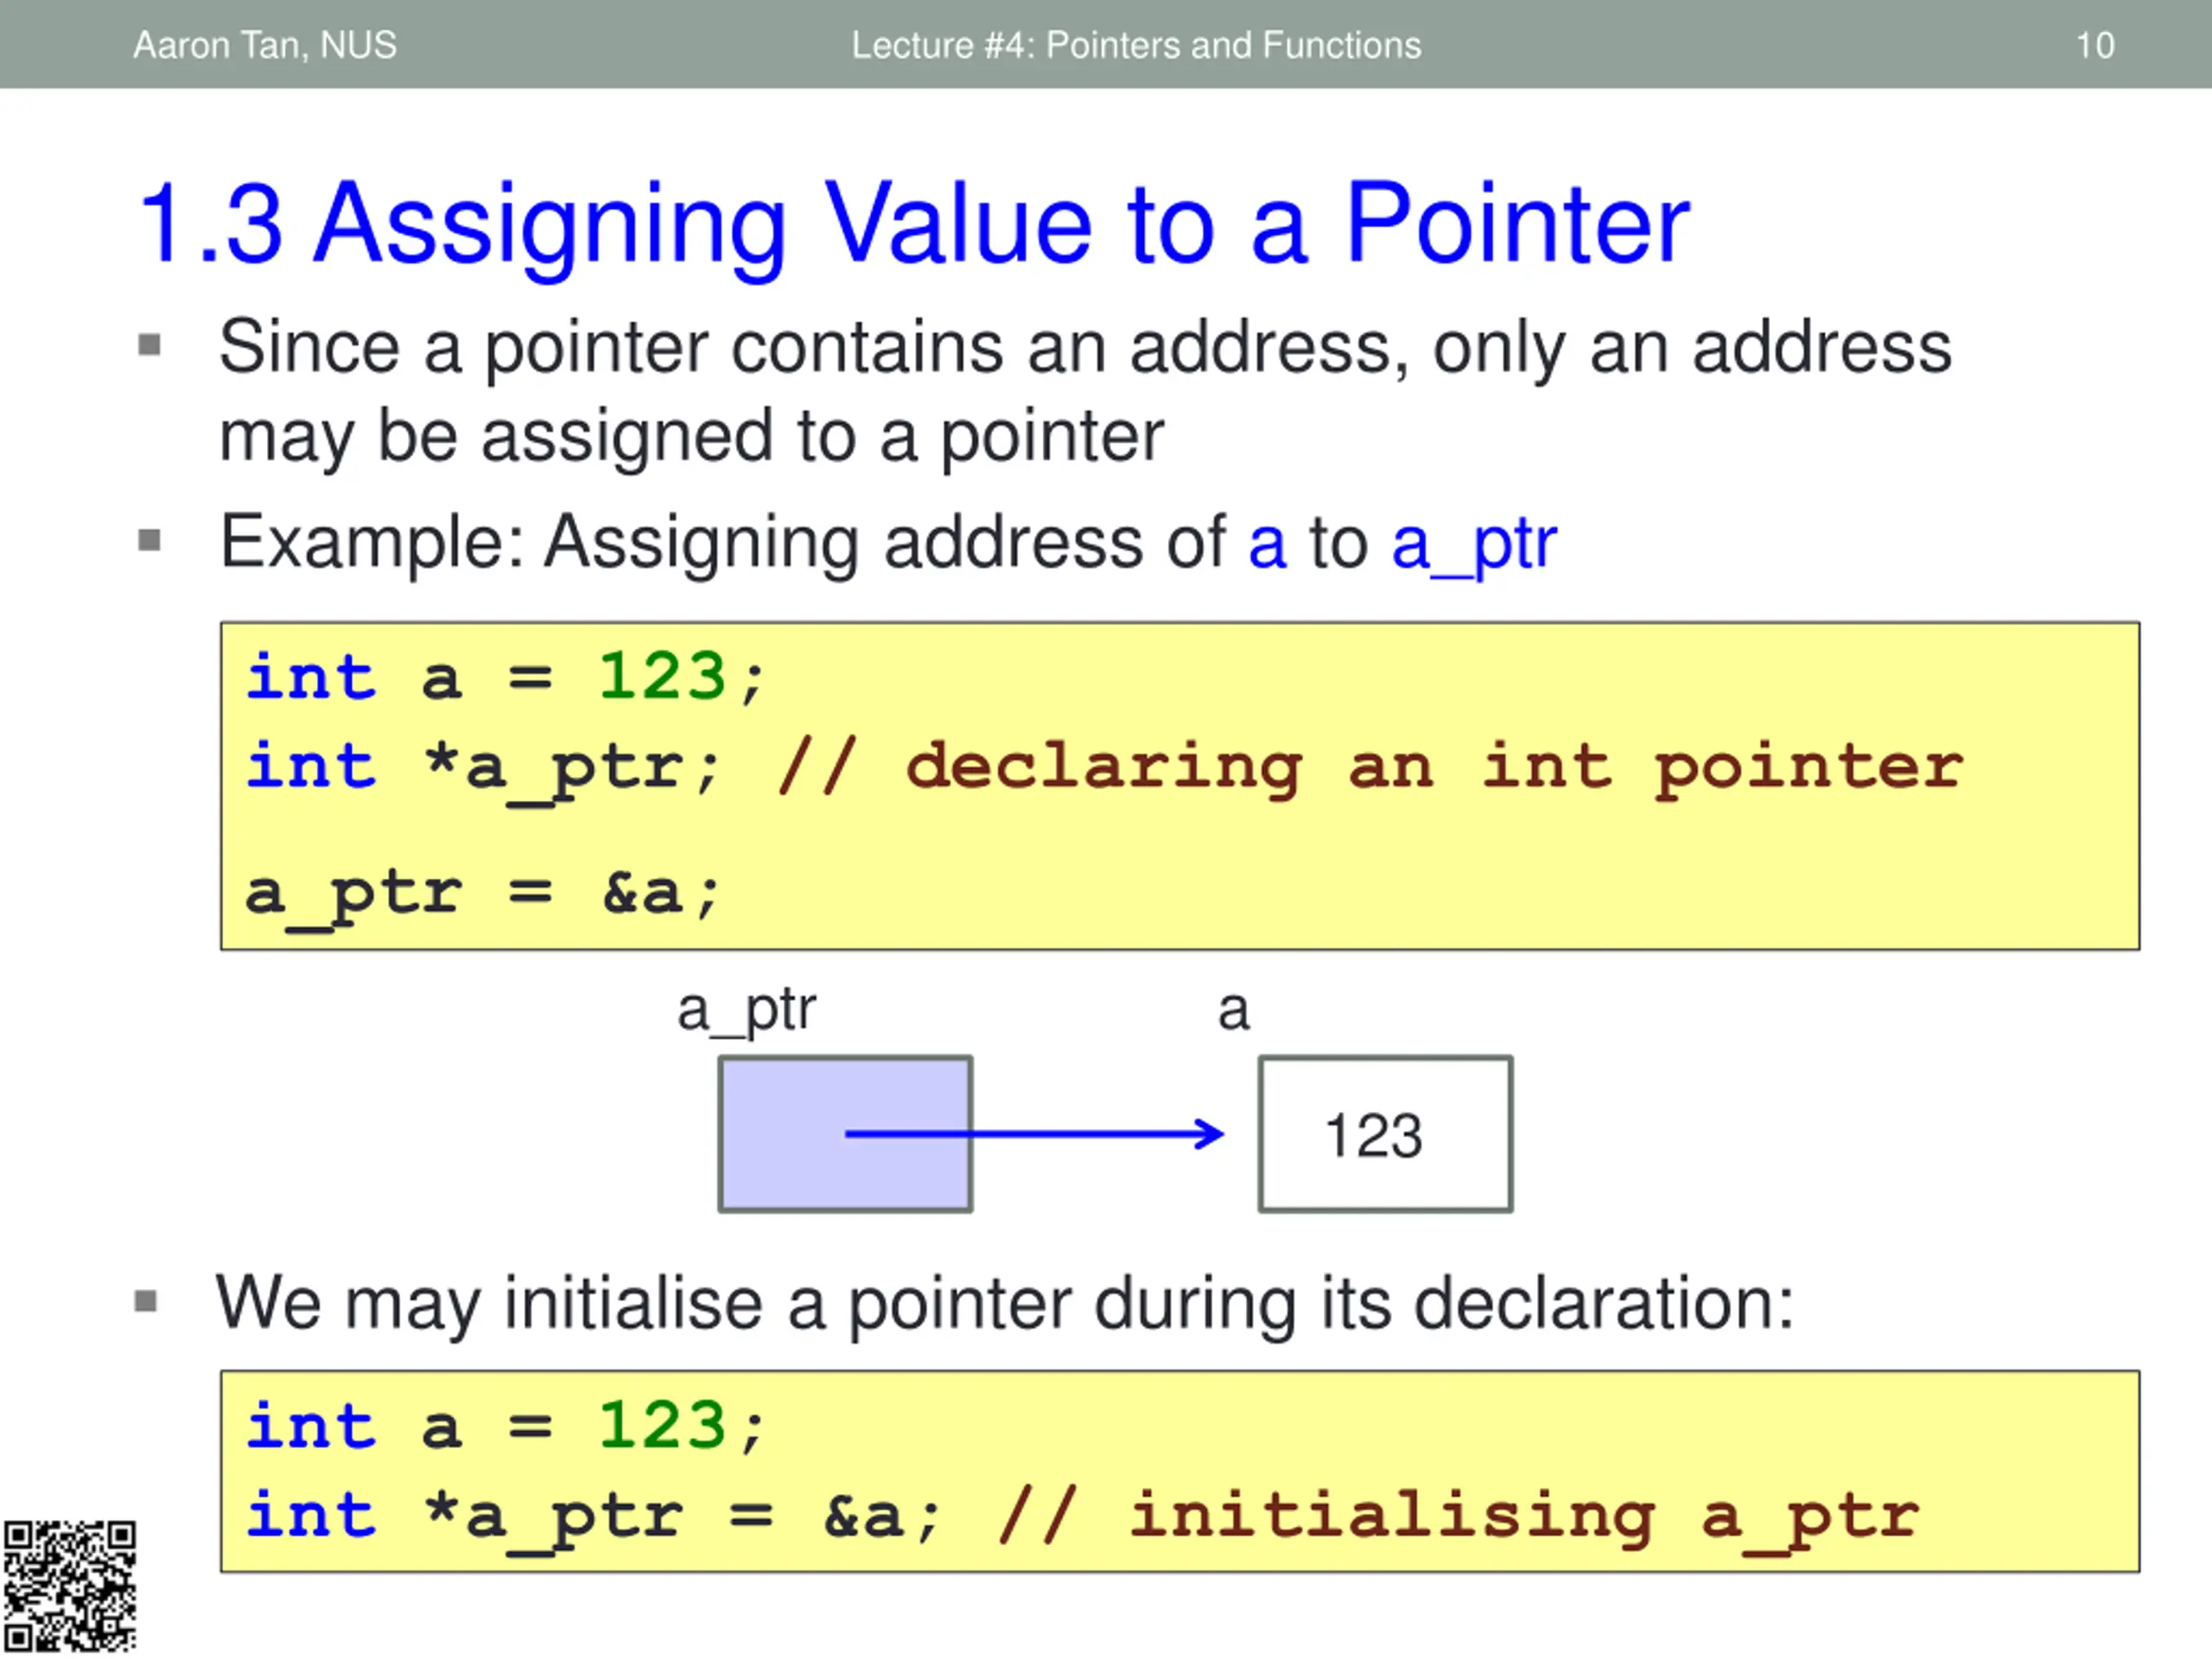The height and width of the screenshot is (1659, 2212).
Task: Click the 'Example' bullet marker square
Action: coord(150,541)
